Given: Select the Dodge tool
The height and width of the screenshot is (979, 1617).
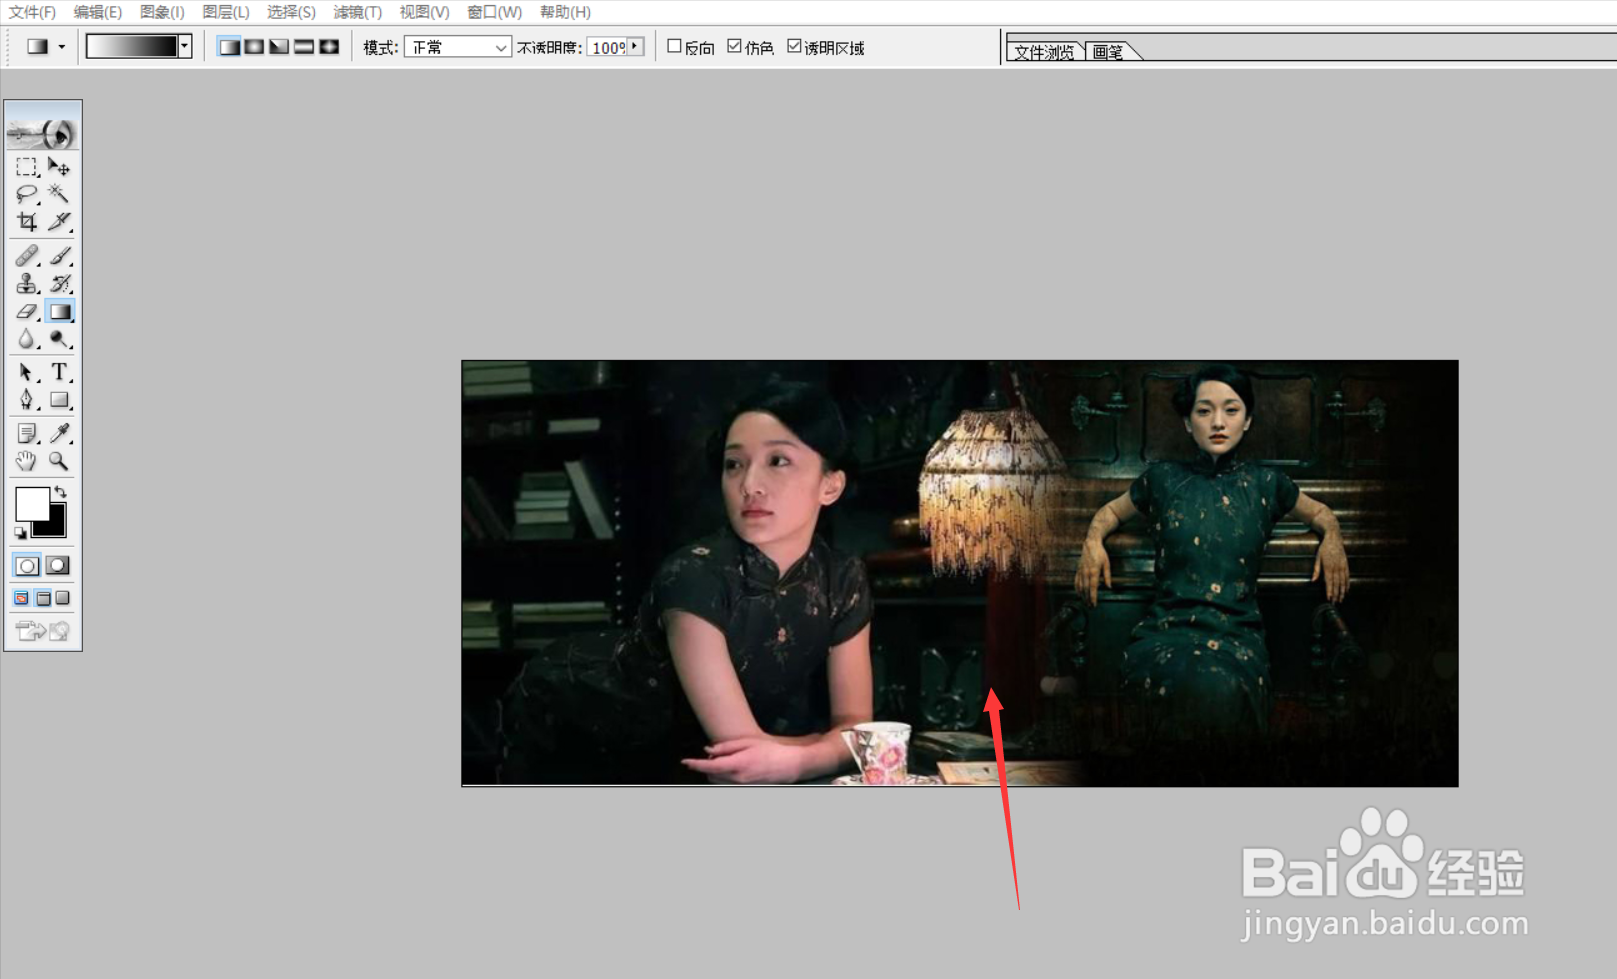Looking at the screenshot, I should click(x=59, y=340).
